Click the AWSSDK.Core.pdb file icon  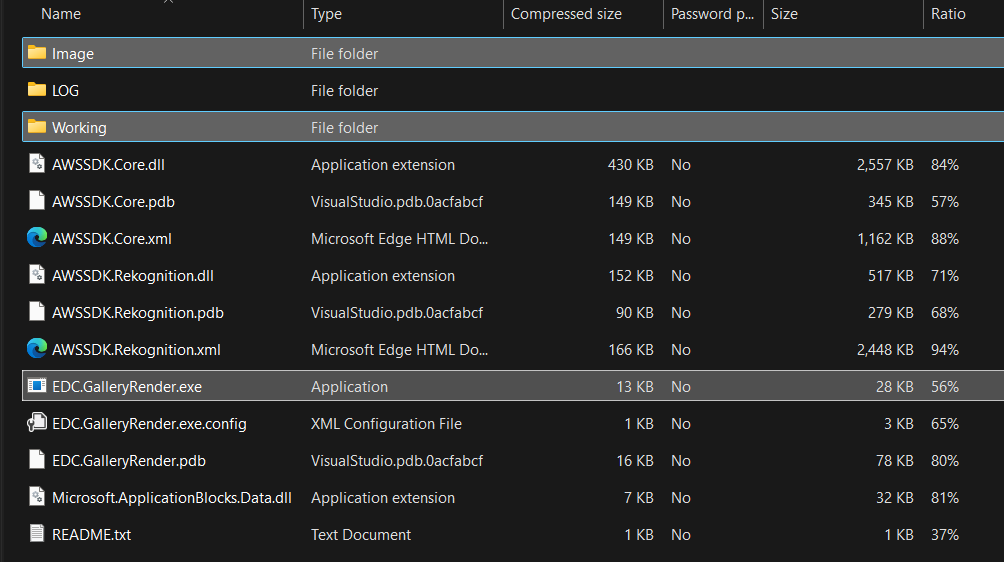(x=37, y=201)
